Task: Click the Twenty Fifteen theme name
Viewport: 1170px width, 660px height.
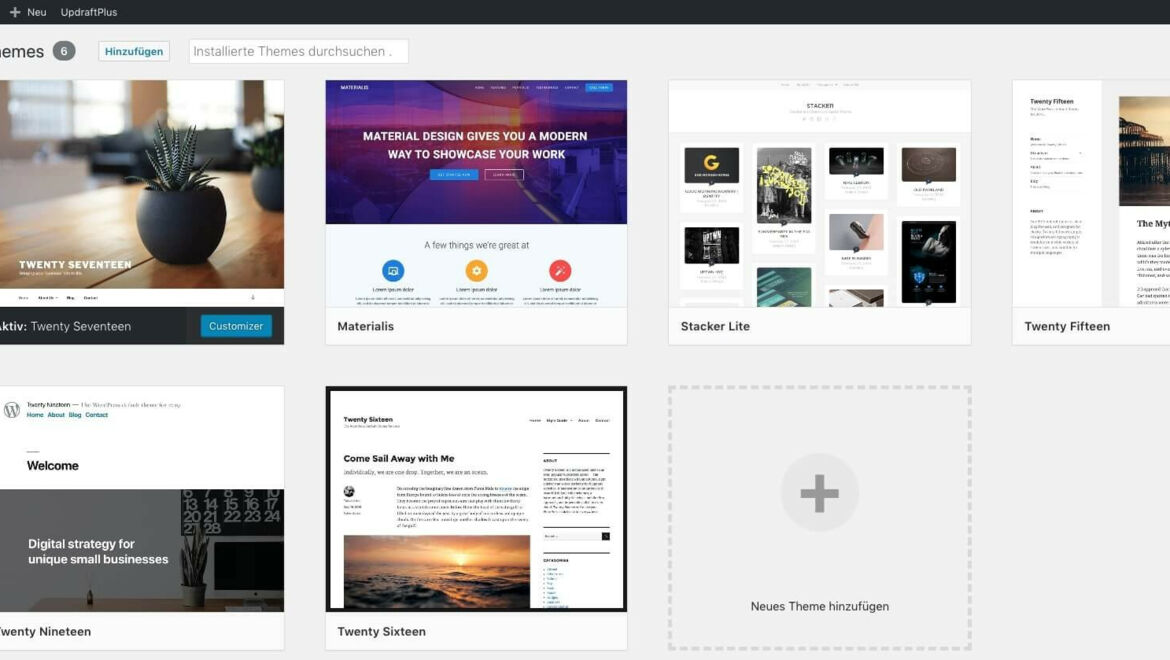Action: click(1067, 326)
